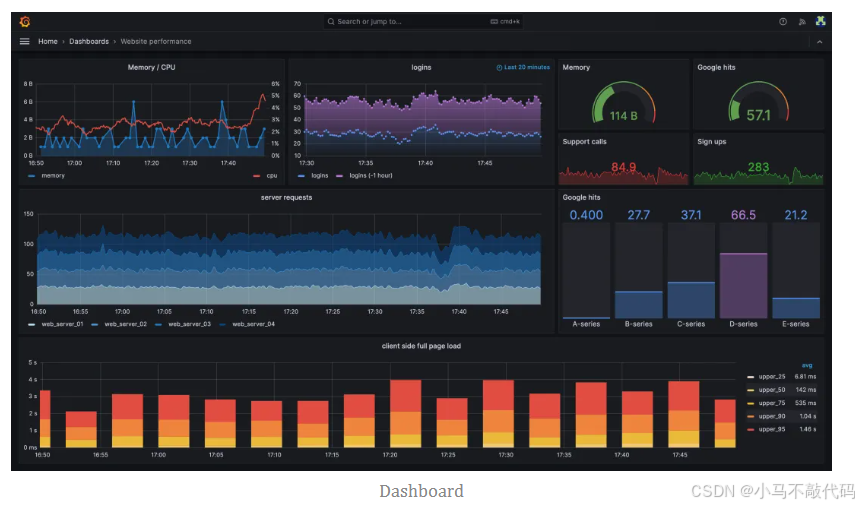This screenshot has height=506, width=859.
Task: Toggle the logins series legend label
Action: click(320, 176)
